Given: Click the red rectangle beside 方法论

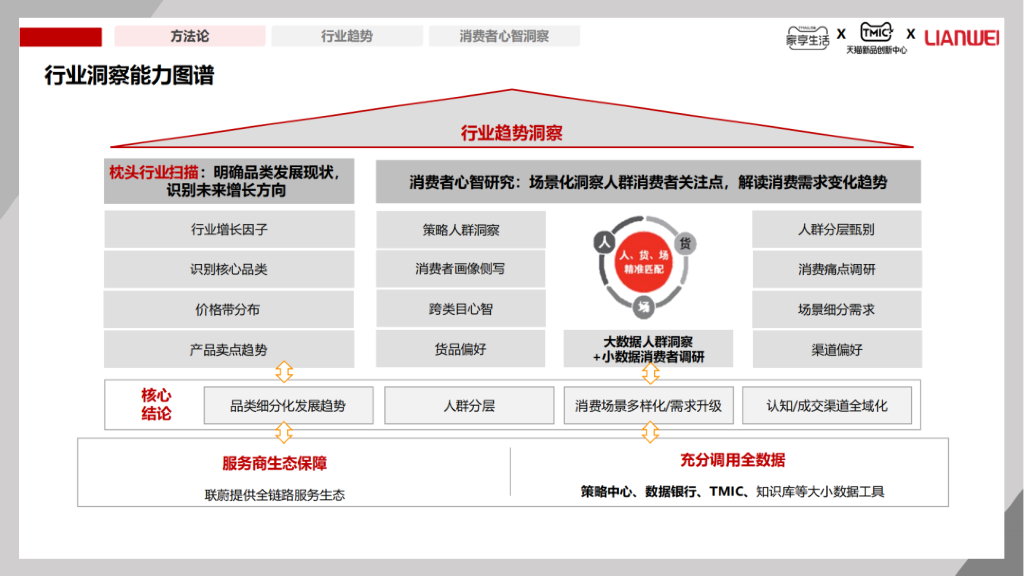Looking at the screenshot, I should pos(61,37).
